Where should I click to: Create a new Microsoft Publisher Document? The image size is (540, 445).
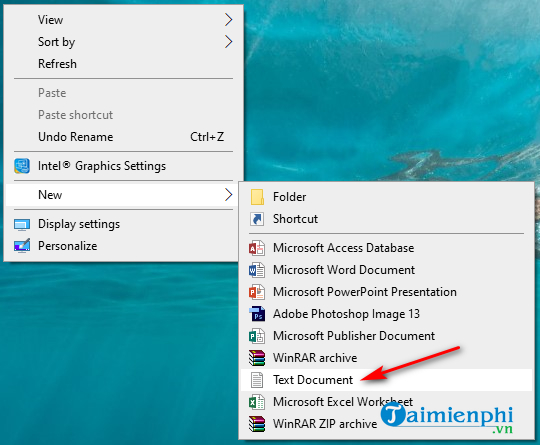[x=386, y=336]
